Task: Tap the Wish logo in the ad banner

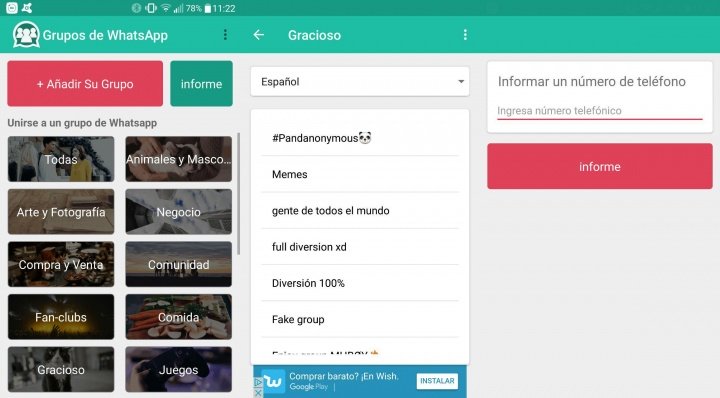Action: pyautogui.click(x=274, y=381)
